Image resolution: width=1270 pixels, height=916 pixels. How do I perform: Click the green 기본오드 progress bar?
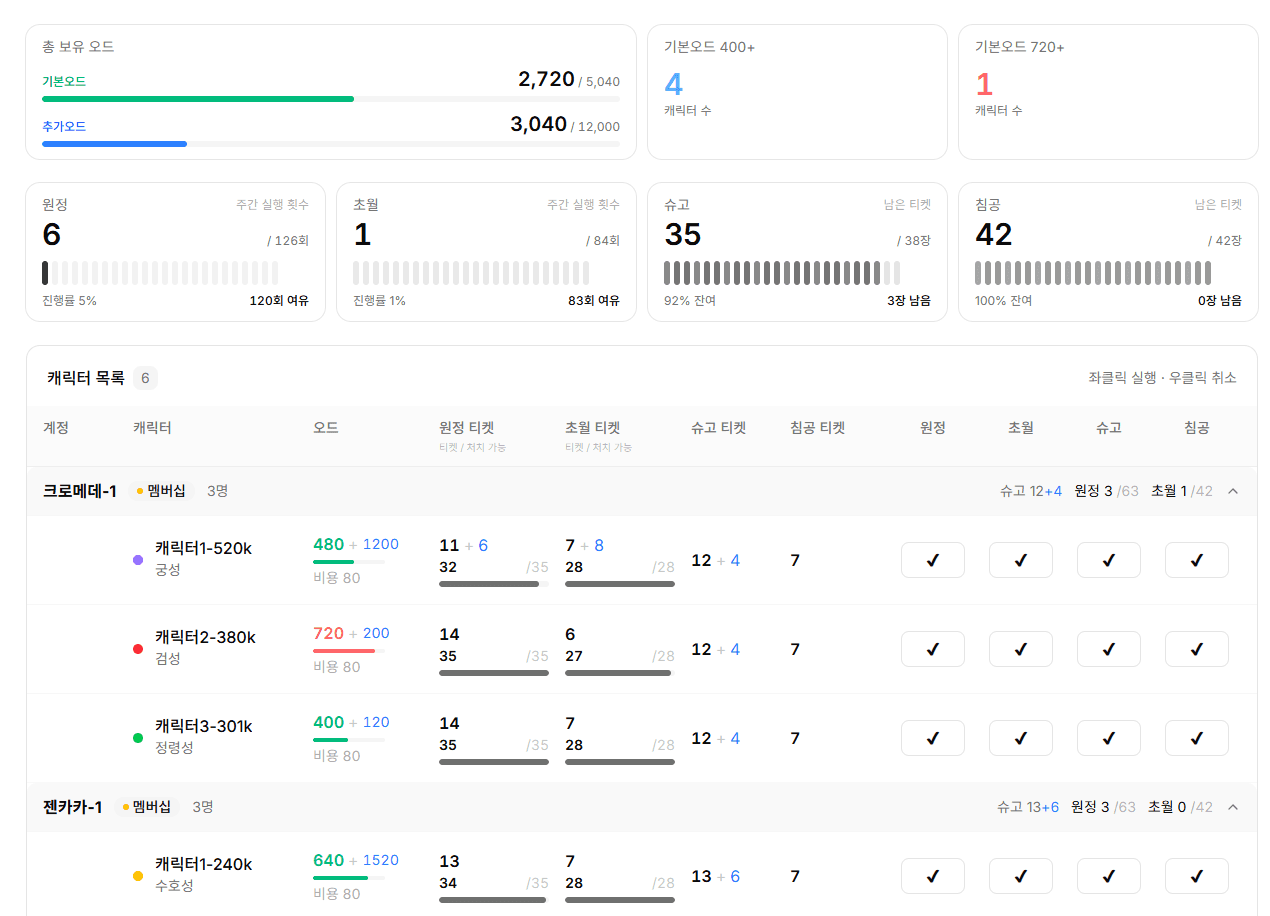[x=198, y=99]
